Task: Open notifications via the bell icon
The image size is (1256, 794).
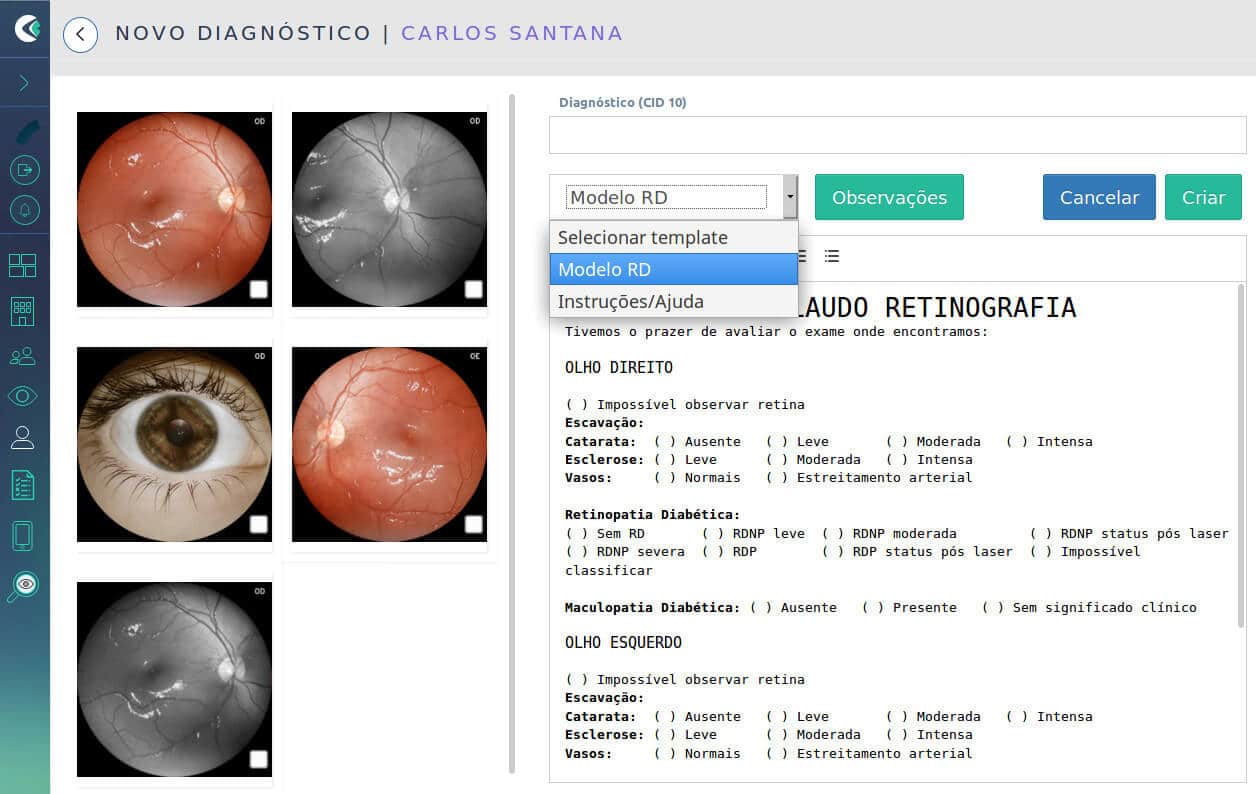Action: pyautogui.click(x=24, y=210)
